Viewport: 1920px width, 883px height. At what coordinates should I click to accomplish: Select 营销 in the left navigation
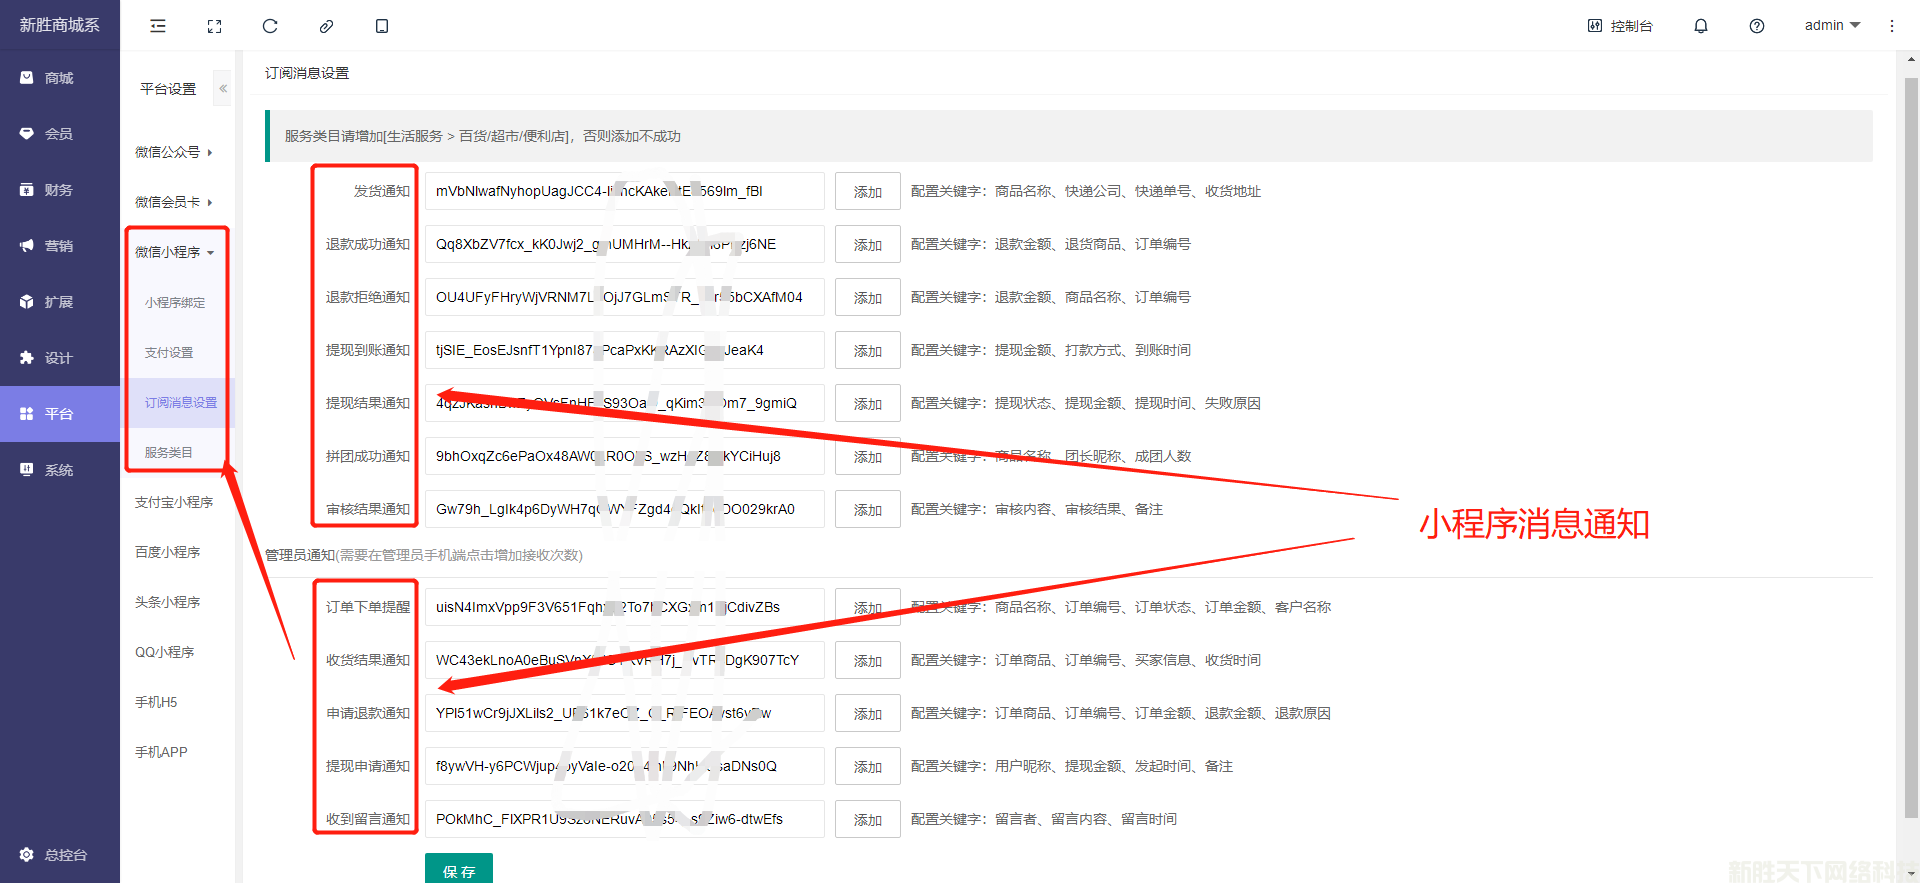coord(59,246)
